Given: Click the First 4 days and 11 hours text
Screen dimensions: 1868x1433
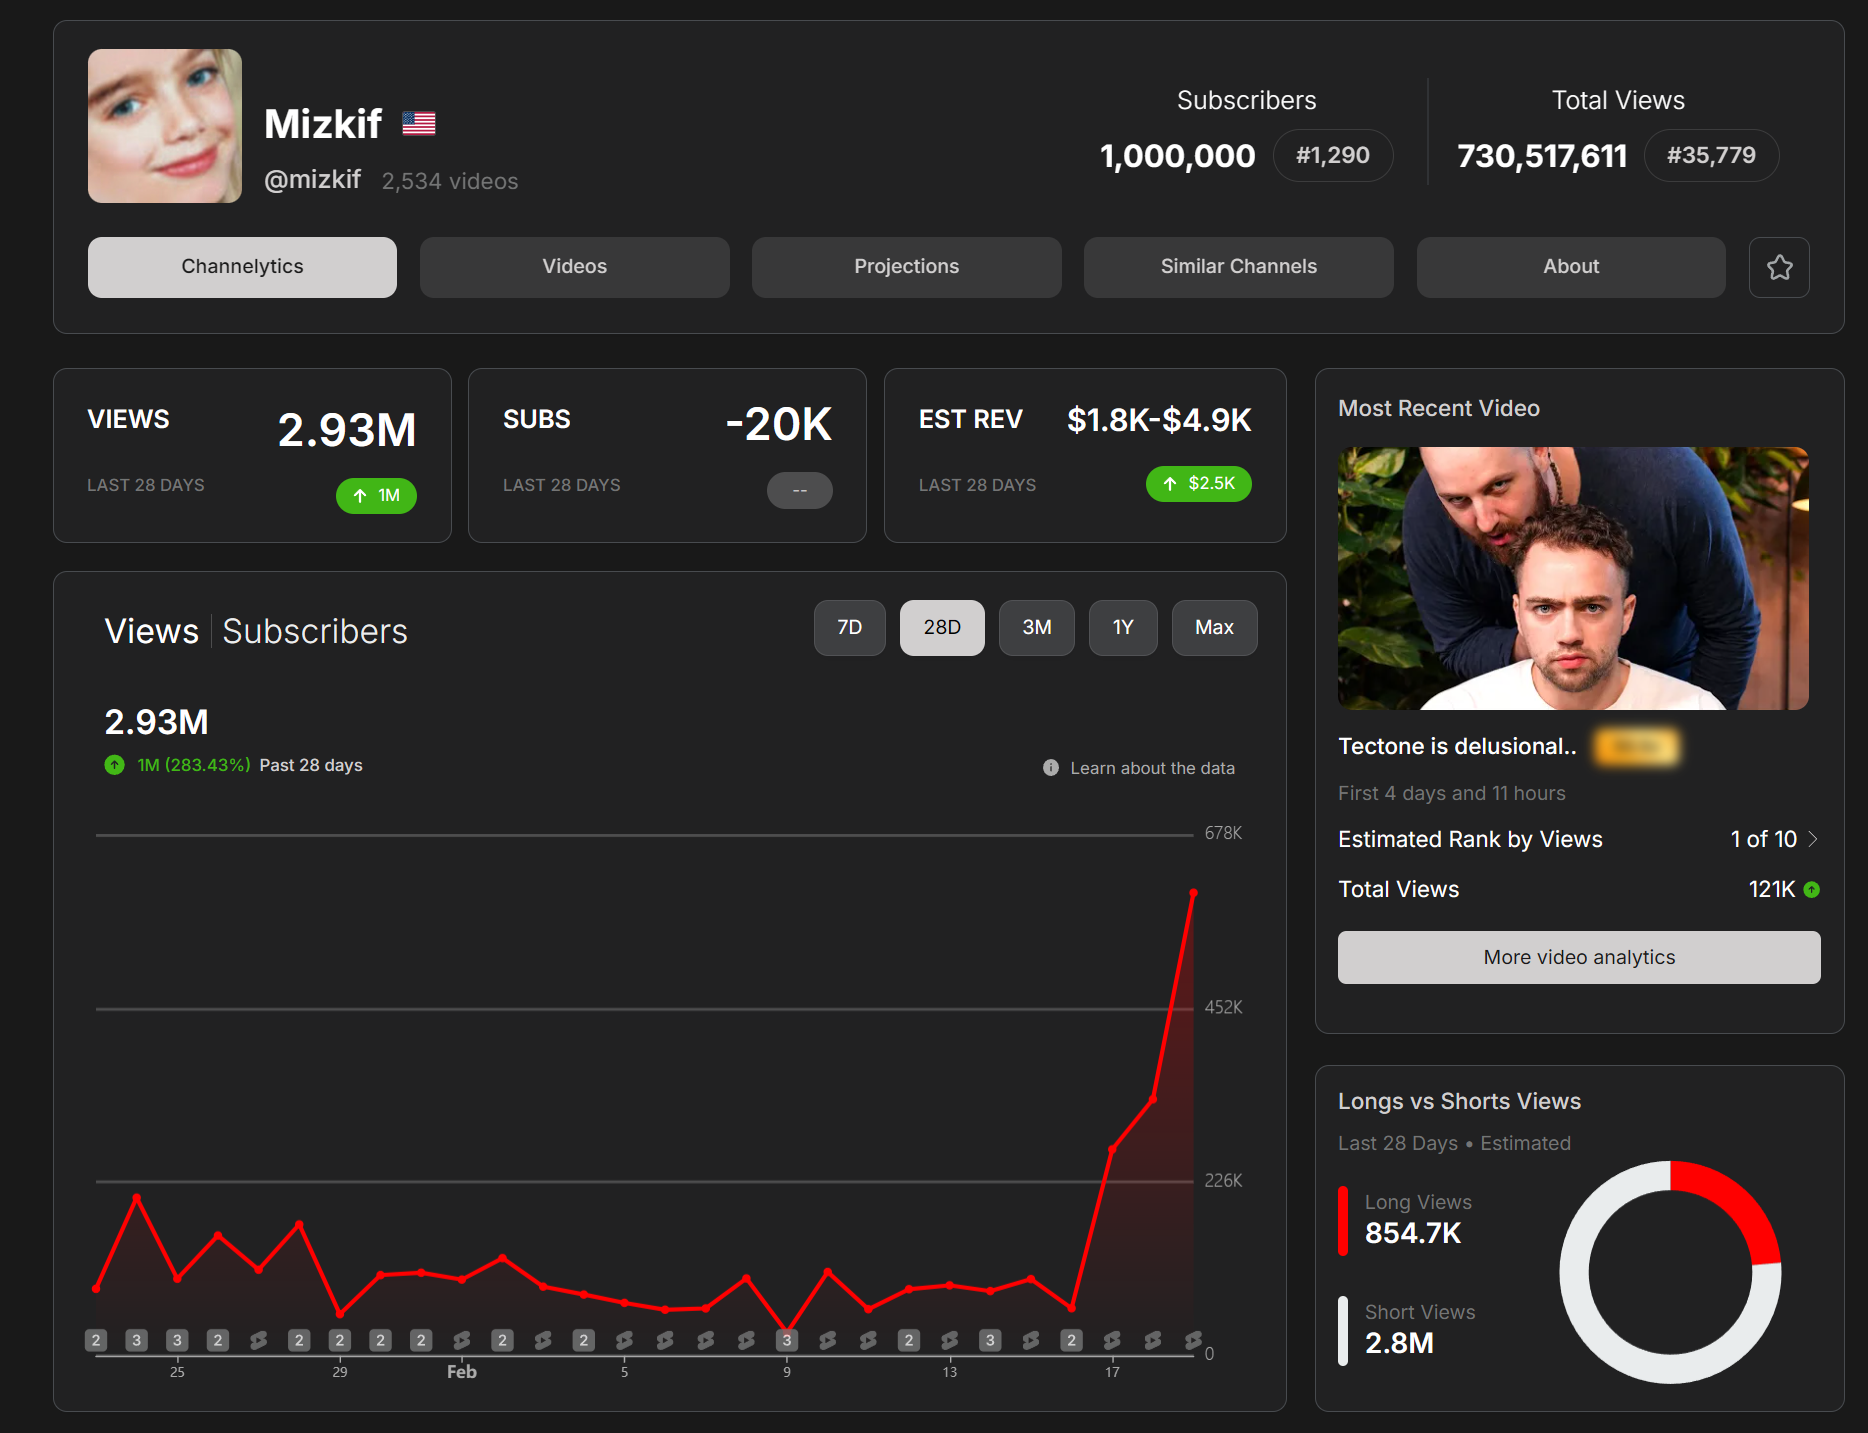Looking at the screenshot, I should click(1451, 793).
